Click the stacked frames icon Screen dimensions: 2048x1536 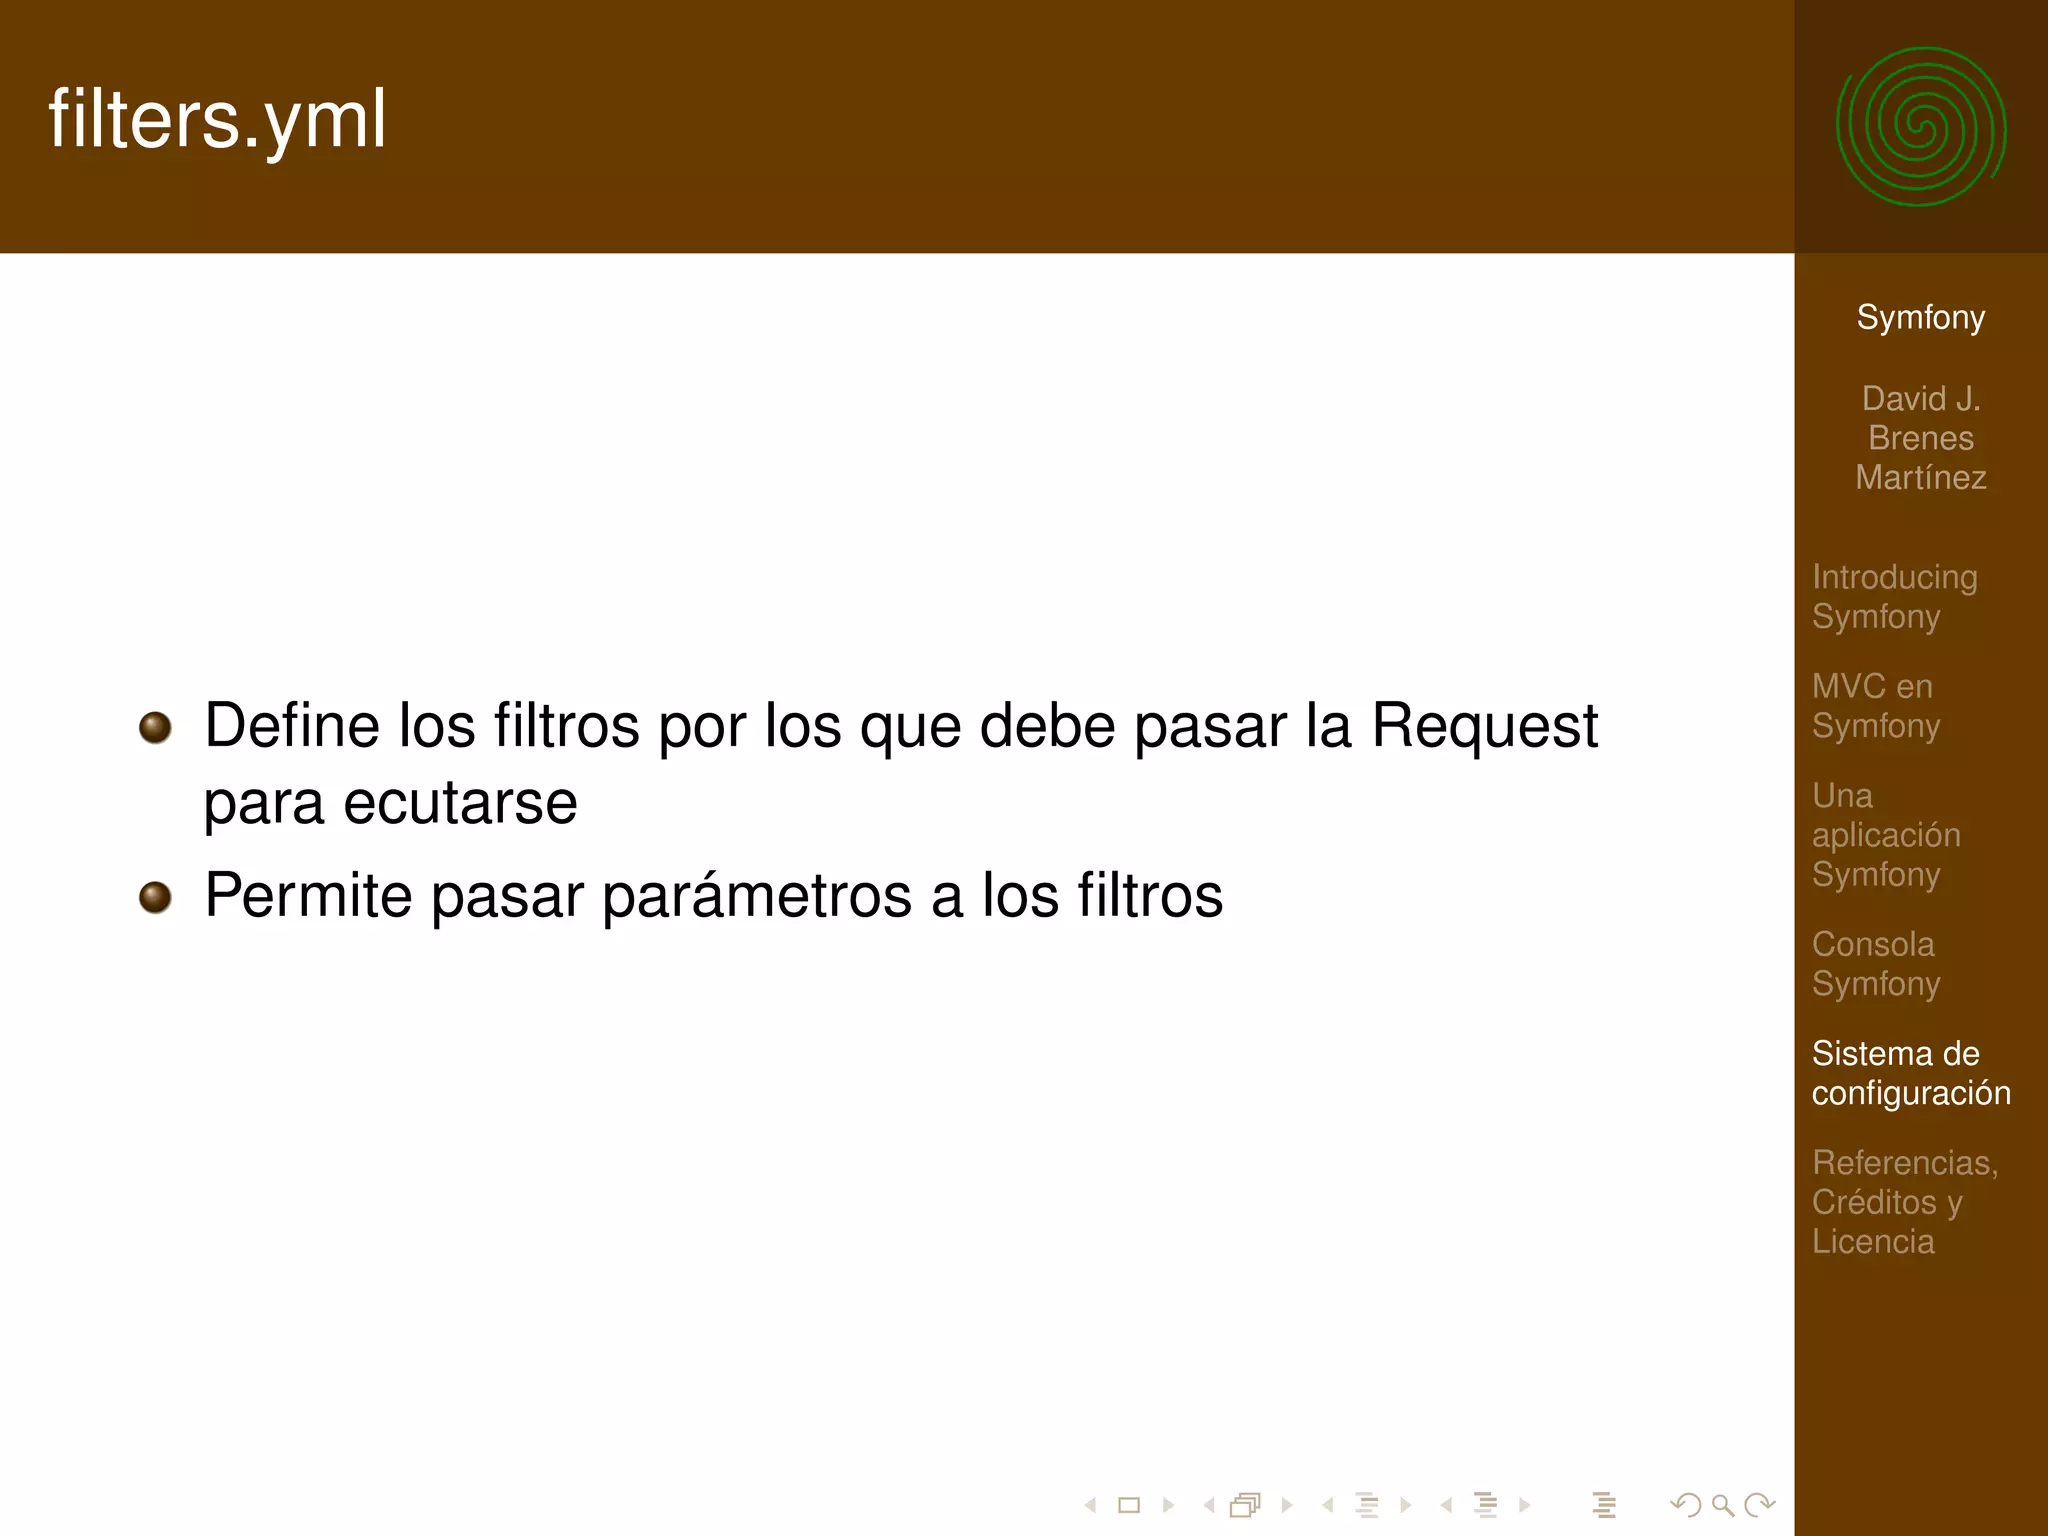1246,1505
